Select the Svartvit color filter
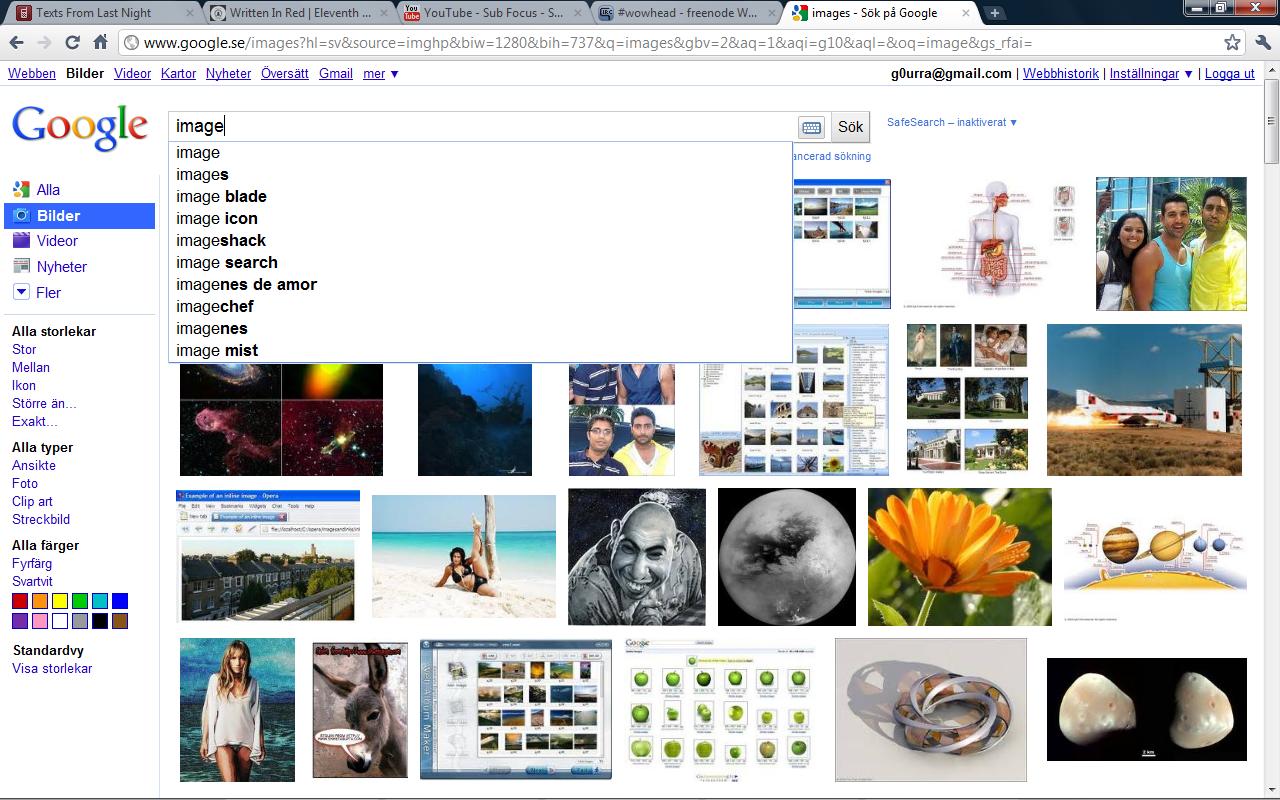1280x800 pixels. coord(32,581)
